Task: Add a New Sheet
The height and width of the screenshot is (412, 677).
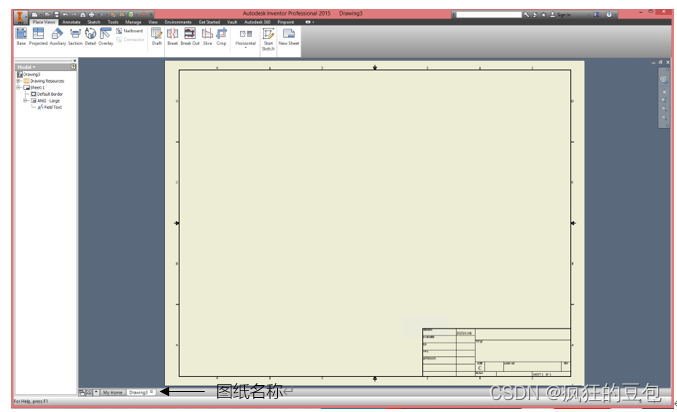Action: pos(289,36)
